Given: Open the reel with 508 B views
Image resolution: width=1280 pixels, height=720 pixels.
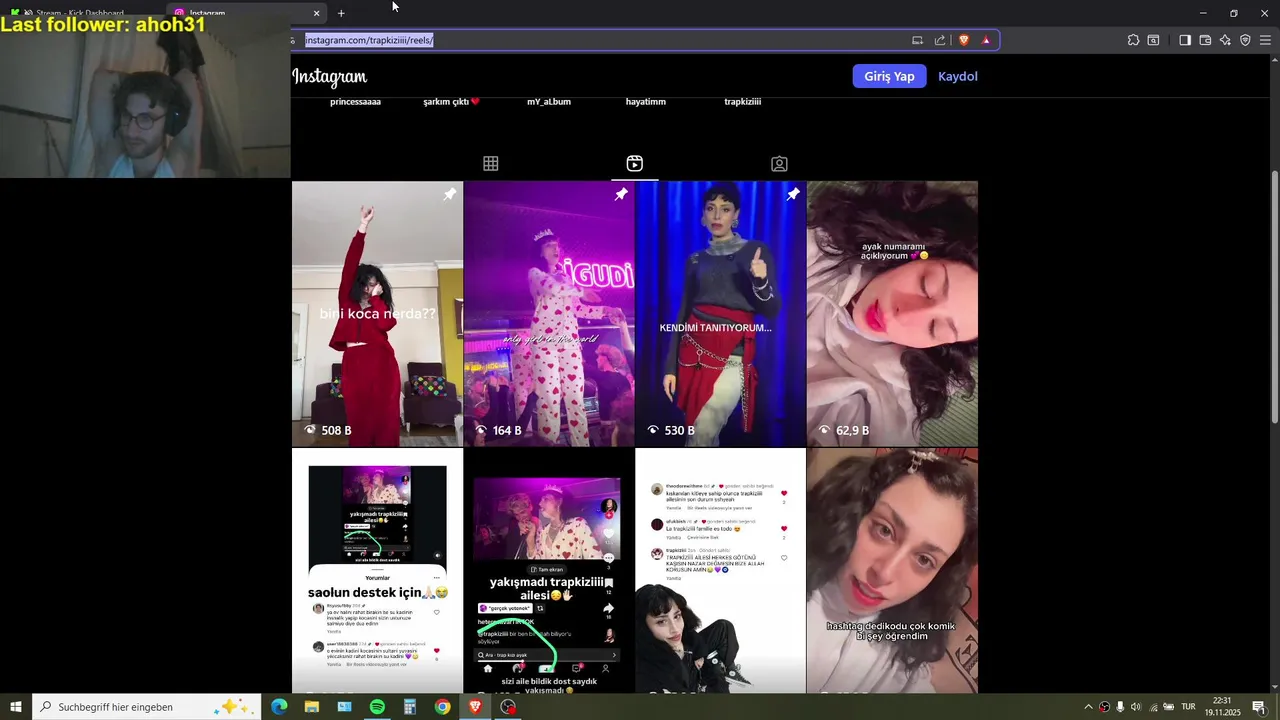Looking at the screenshot, I should (377, 314).
